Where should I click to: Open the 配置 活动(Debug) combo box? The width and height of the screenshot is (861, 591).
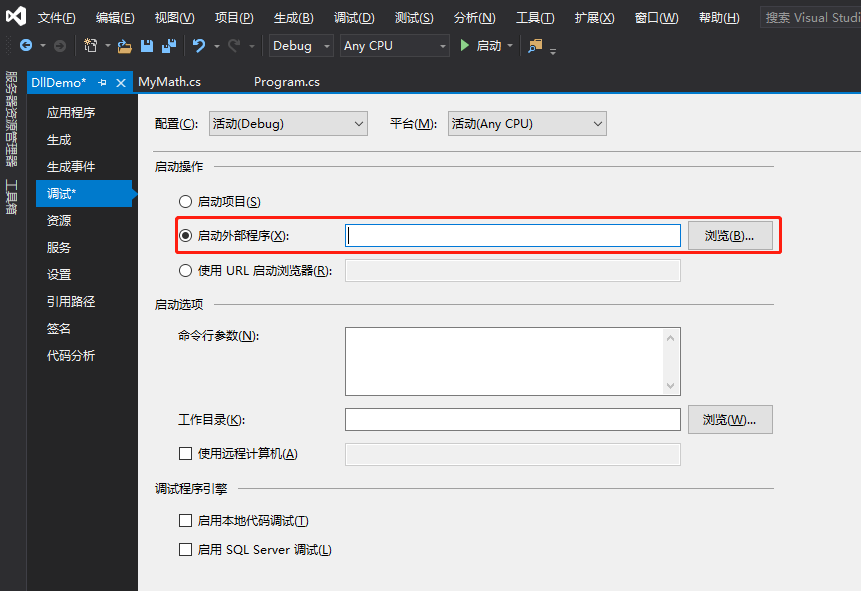tap(288, 124)
